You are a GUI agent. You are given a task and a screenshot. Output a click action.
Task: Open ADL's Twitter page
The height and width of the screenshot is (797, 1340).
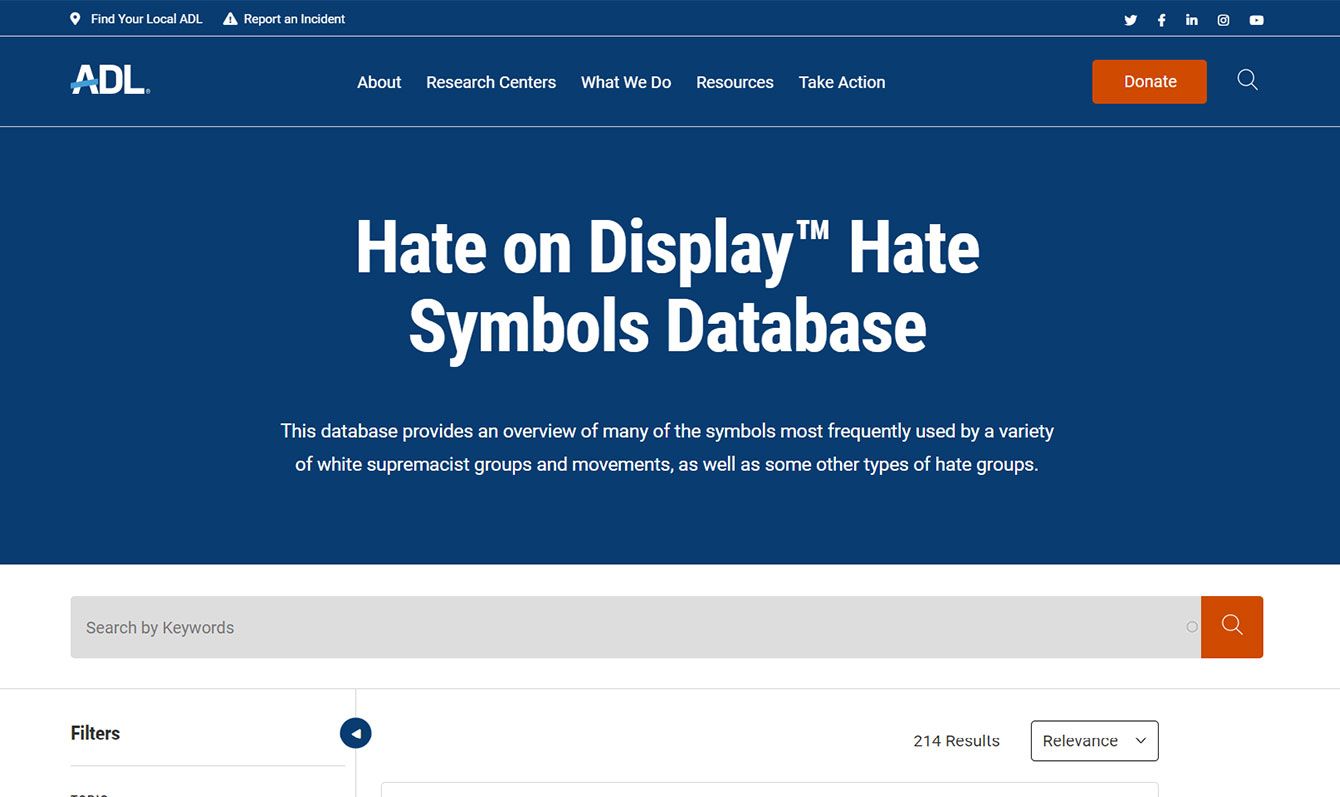[1130, 20]
